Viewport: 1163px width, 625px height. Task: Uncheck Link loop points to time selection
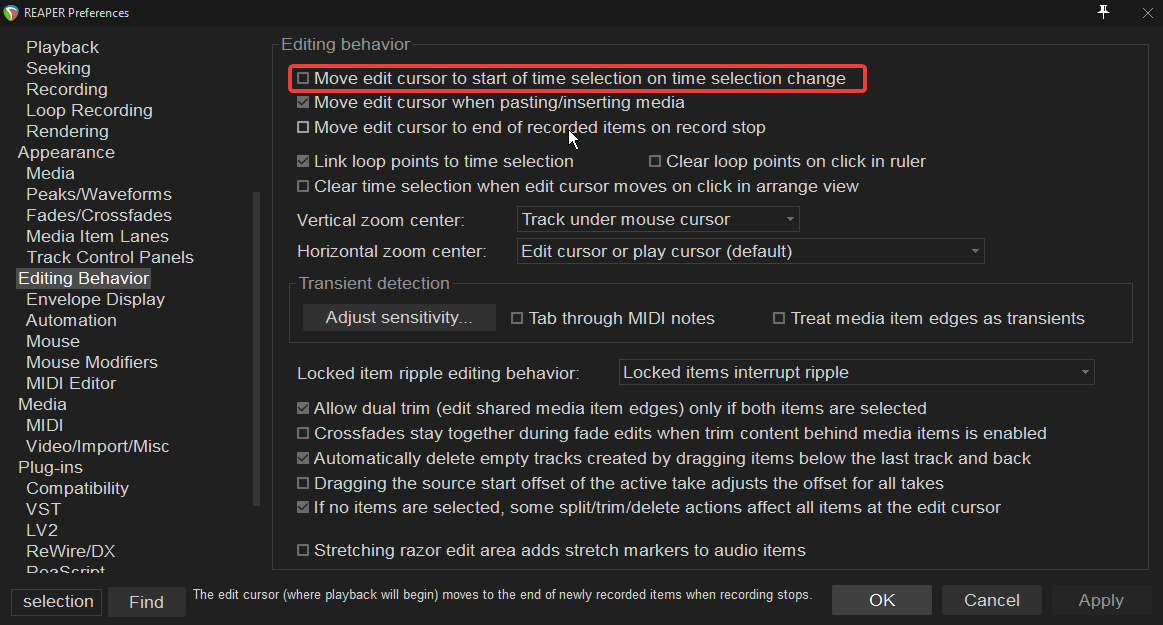click(303, 161)
